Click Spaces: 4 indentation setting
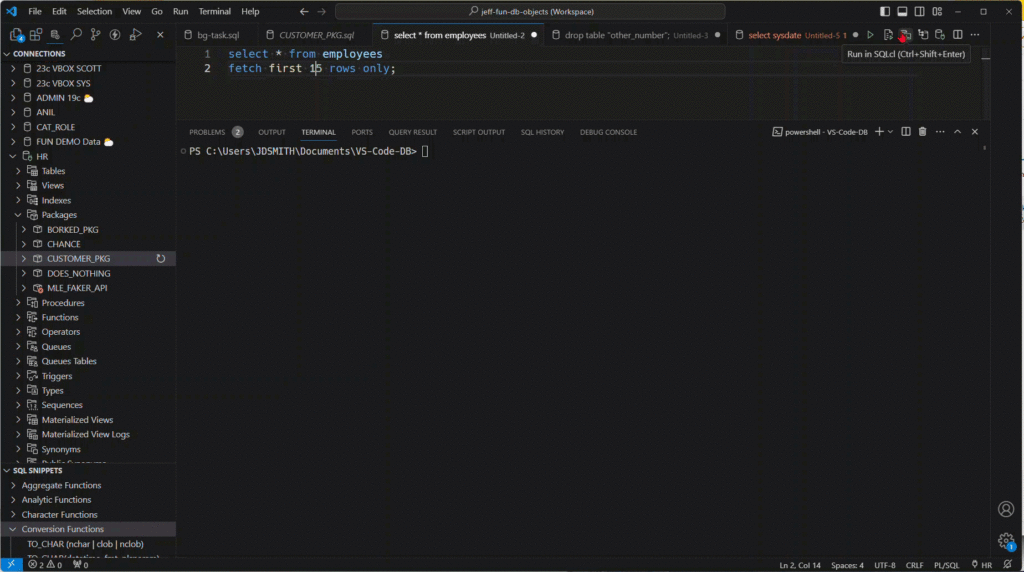Screen dimensions: 1024x572 (847, 565)
